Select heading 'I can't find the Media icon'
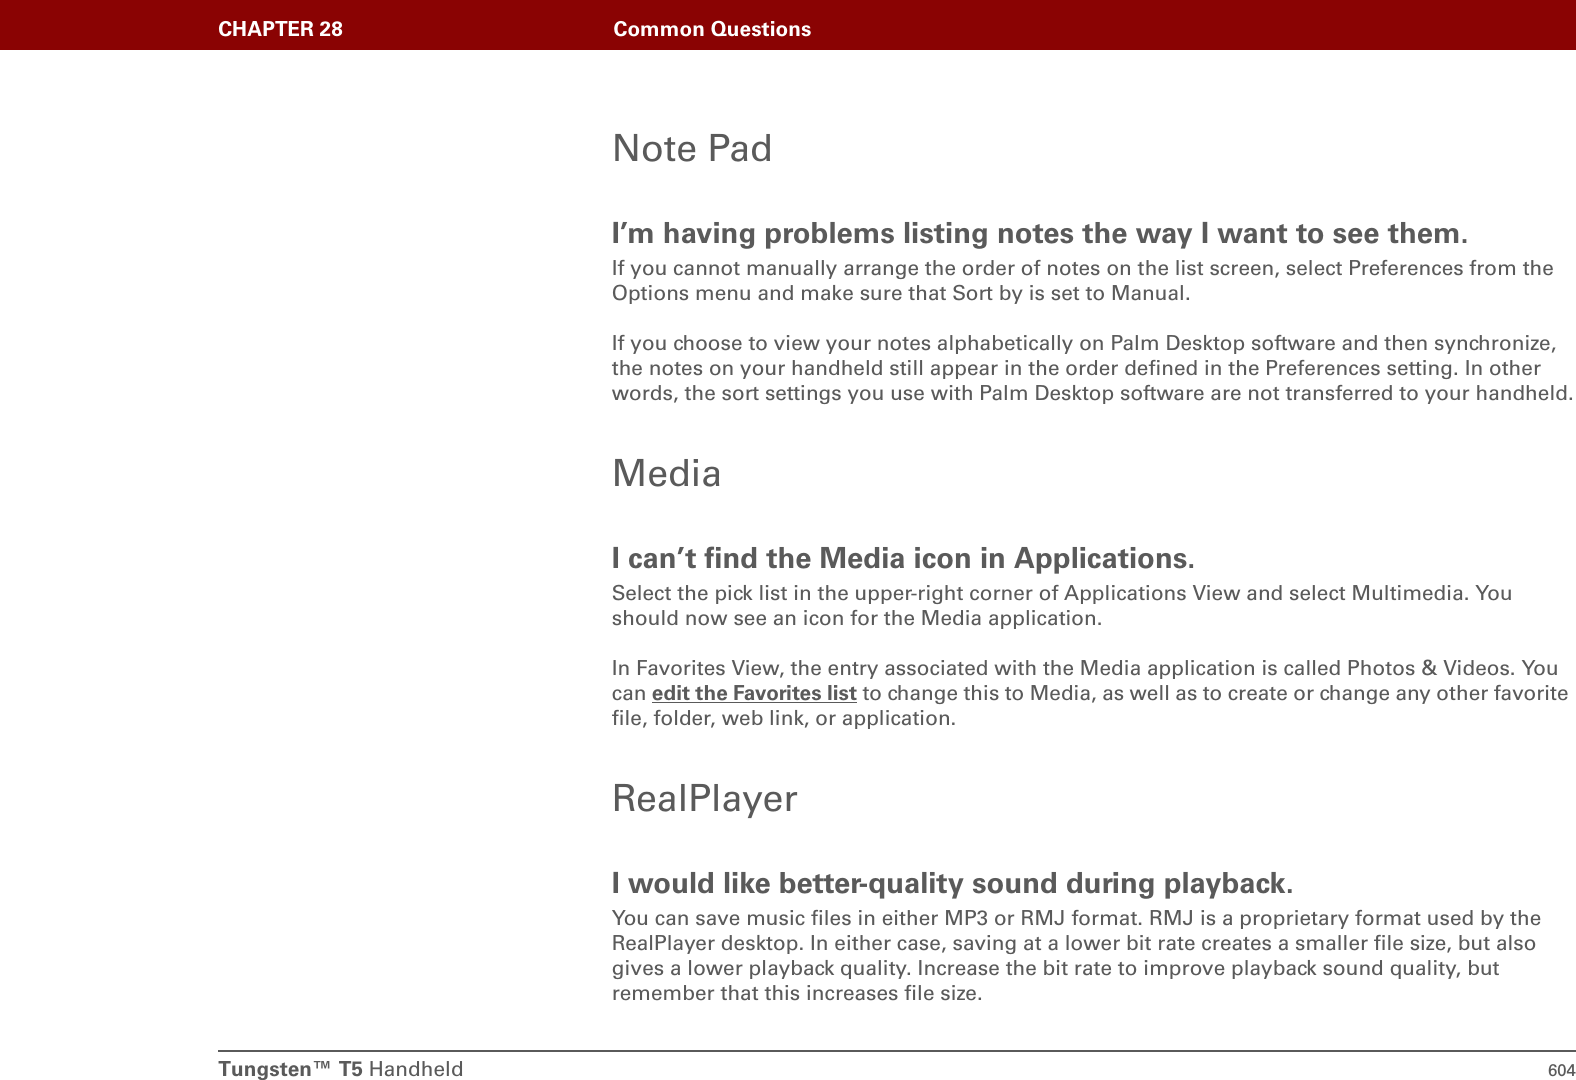 coord(903,558)
